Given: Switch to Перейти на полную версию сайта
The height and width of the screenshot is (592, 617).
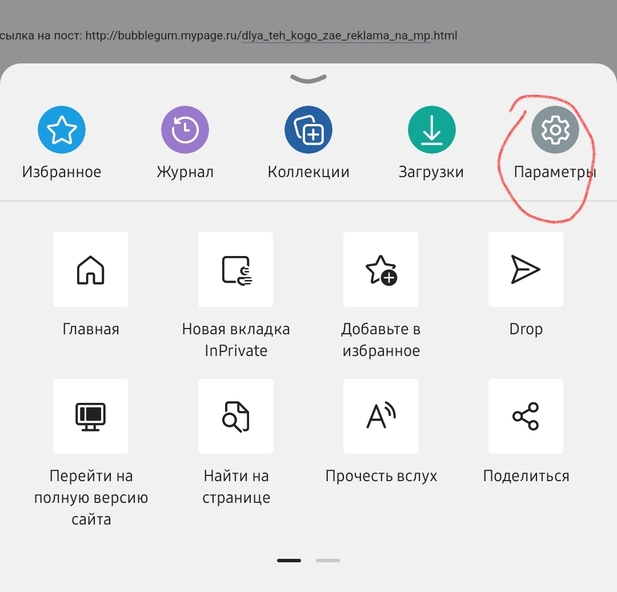Looking at the screenshot, I should [91, 416].
